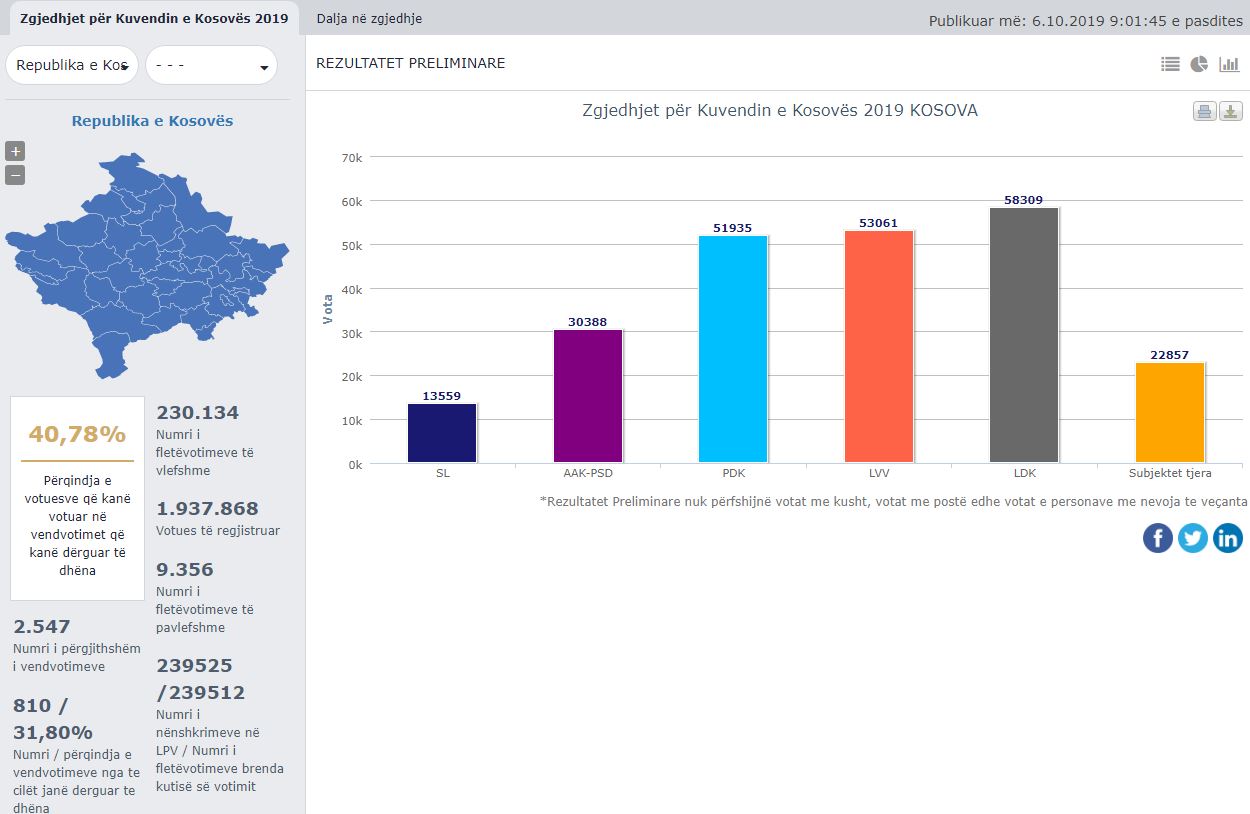Show results as bar chart
The height and width of the screenshot is (814, 1250).
(1229, 64)
